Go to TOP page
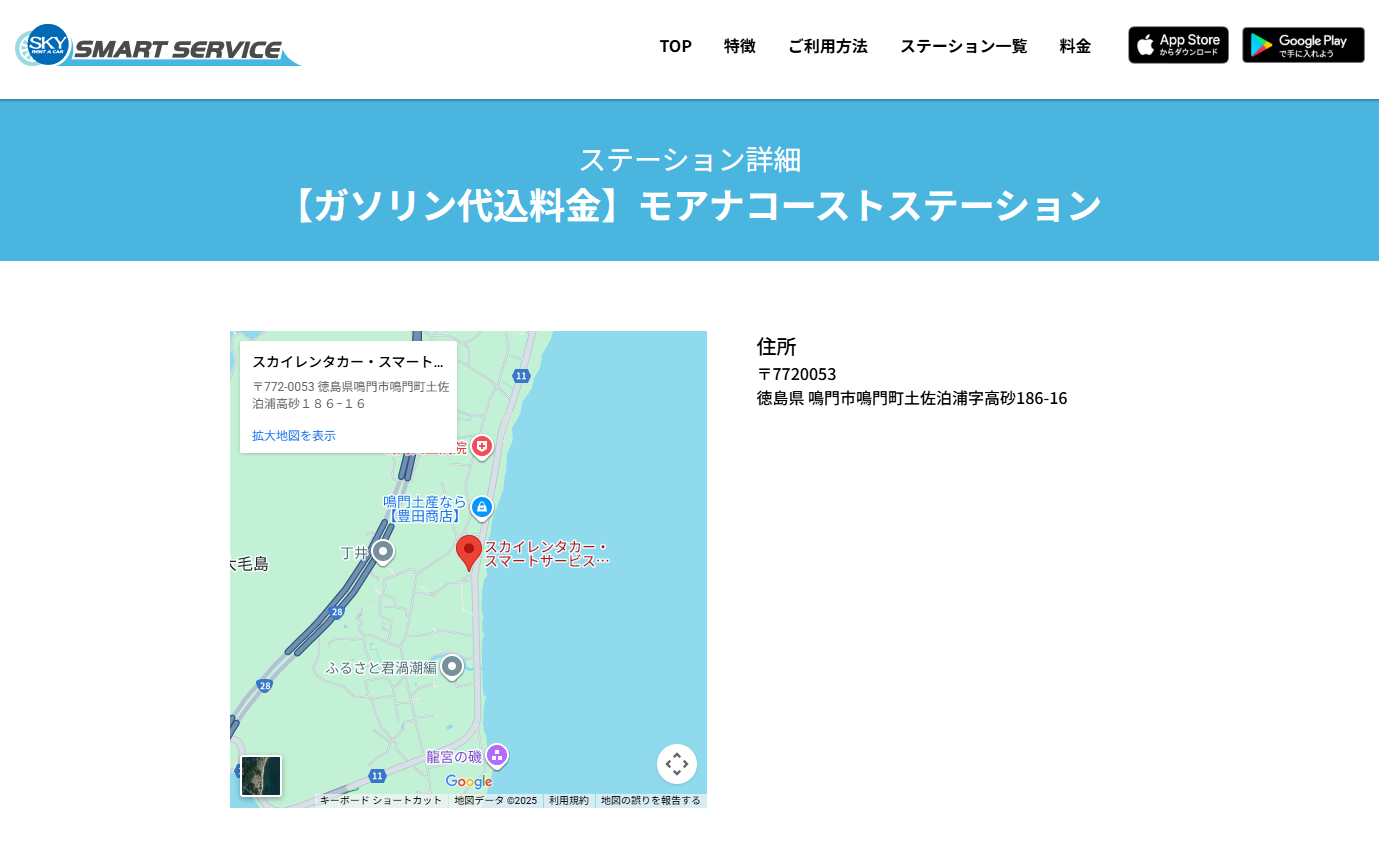This screenshot has height=852, width=1379. point(675,46)
